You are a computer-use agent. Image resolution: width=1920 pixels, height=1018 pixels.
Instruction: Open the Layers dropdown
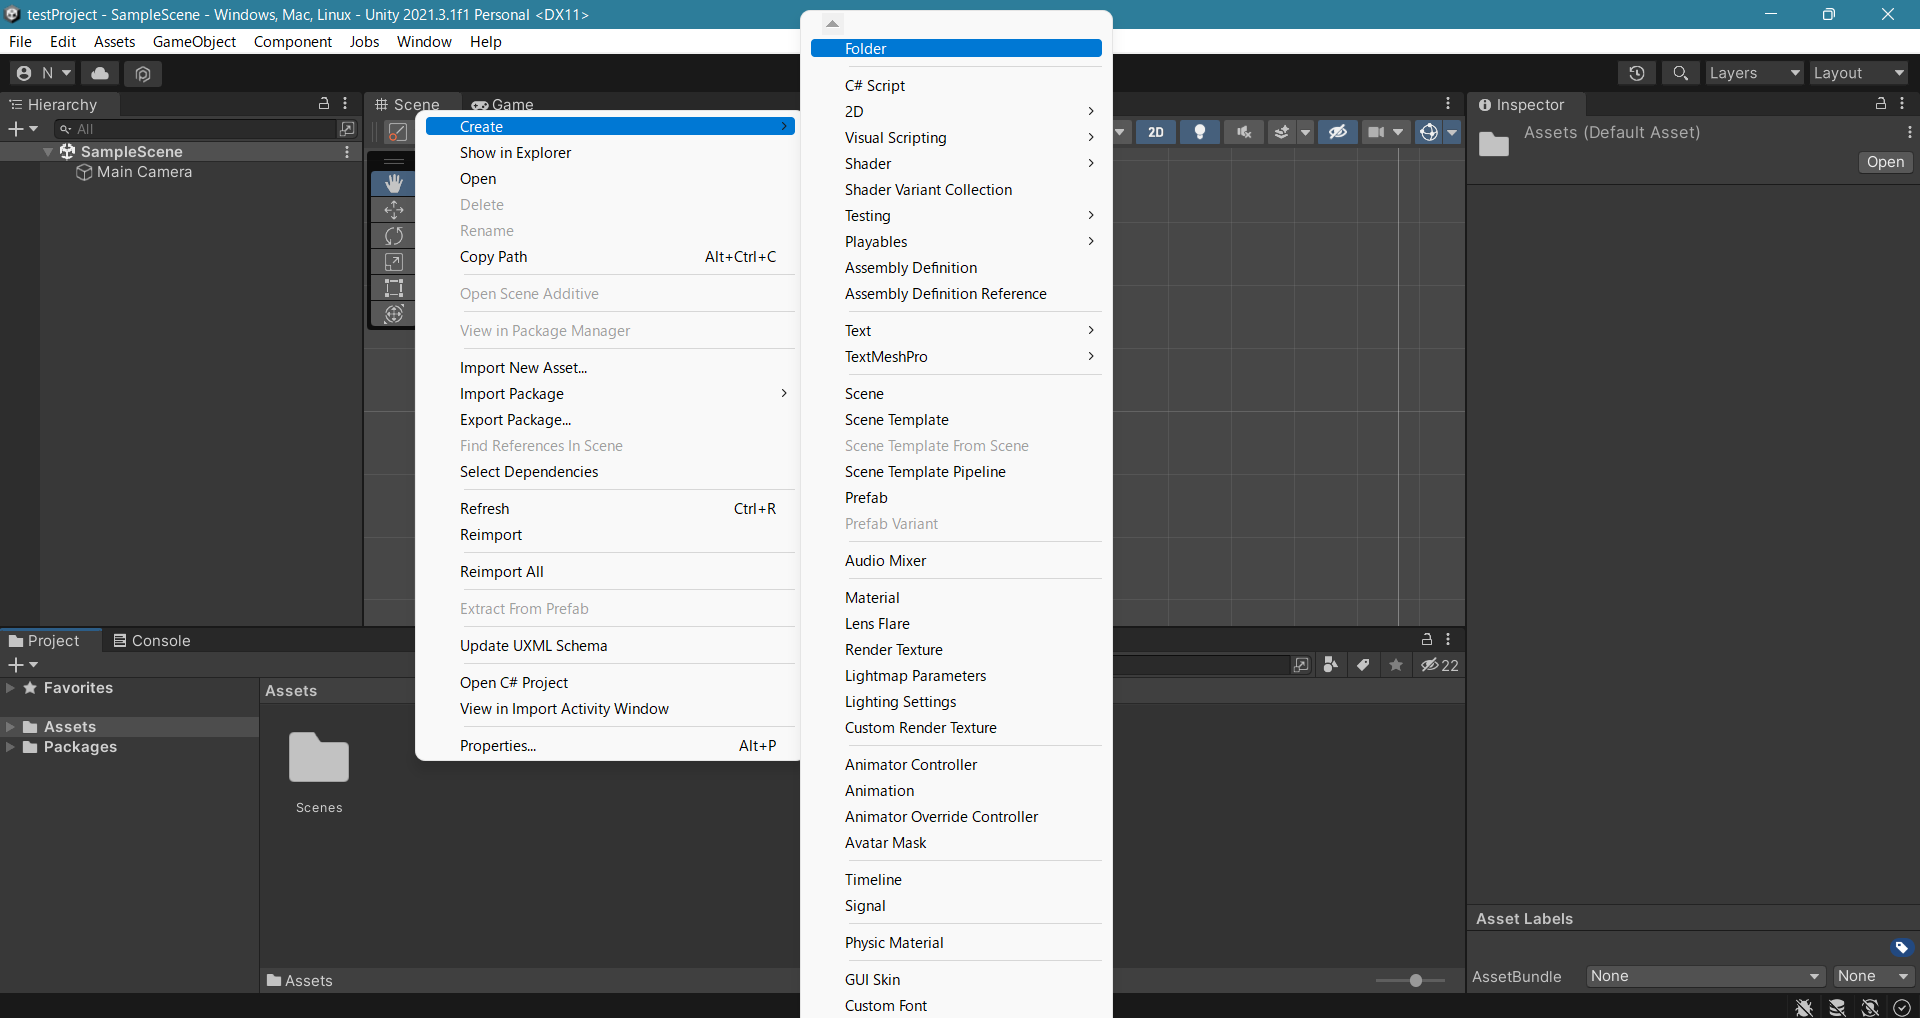pos(1755,73)
